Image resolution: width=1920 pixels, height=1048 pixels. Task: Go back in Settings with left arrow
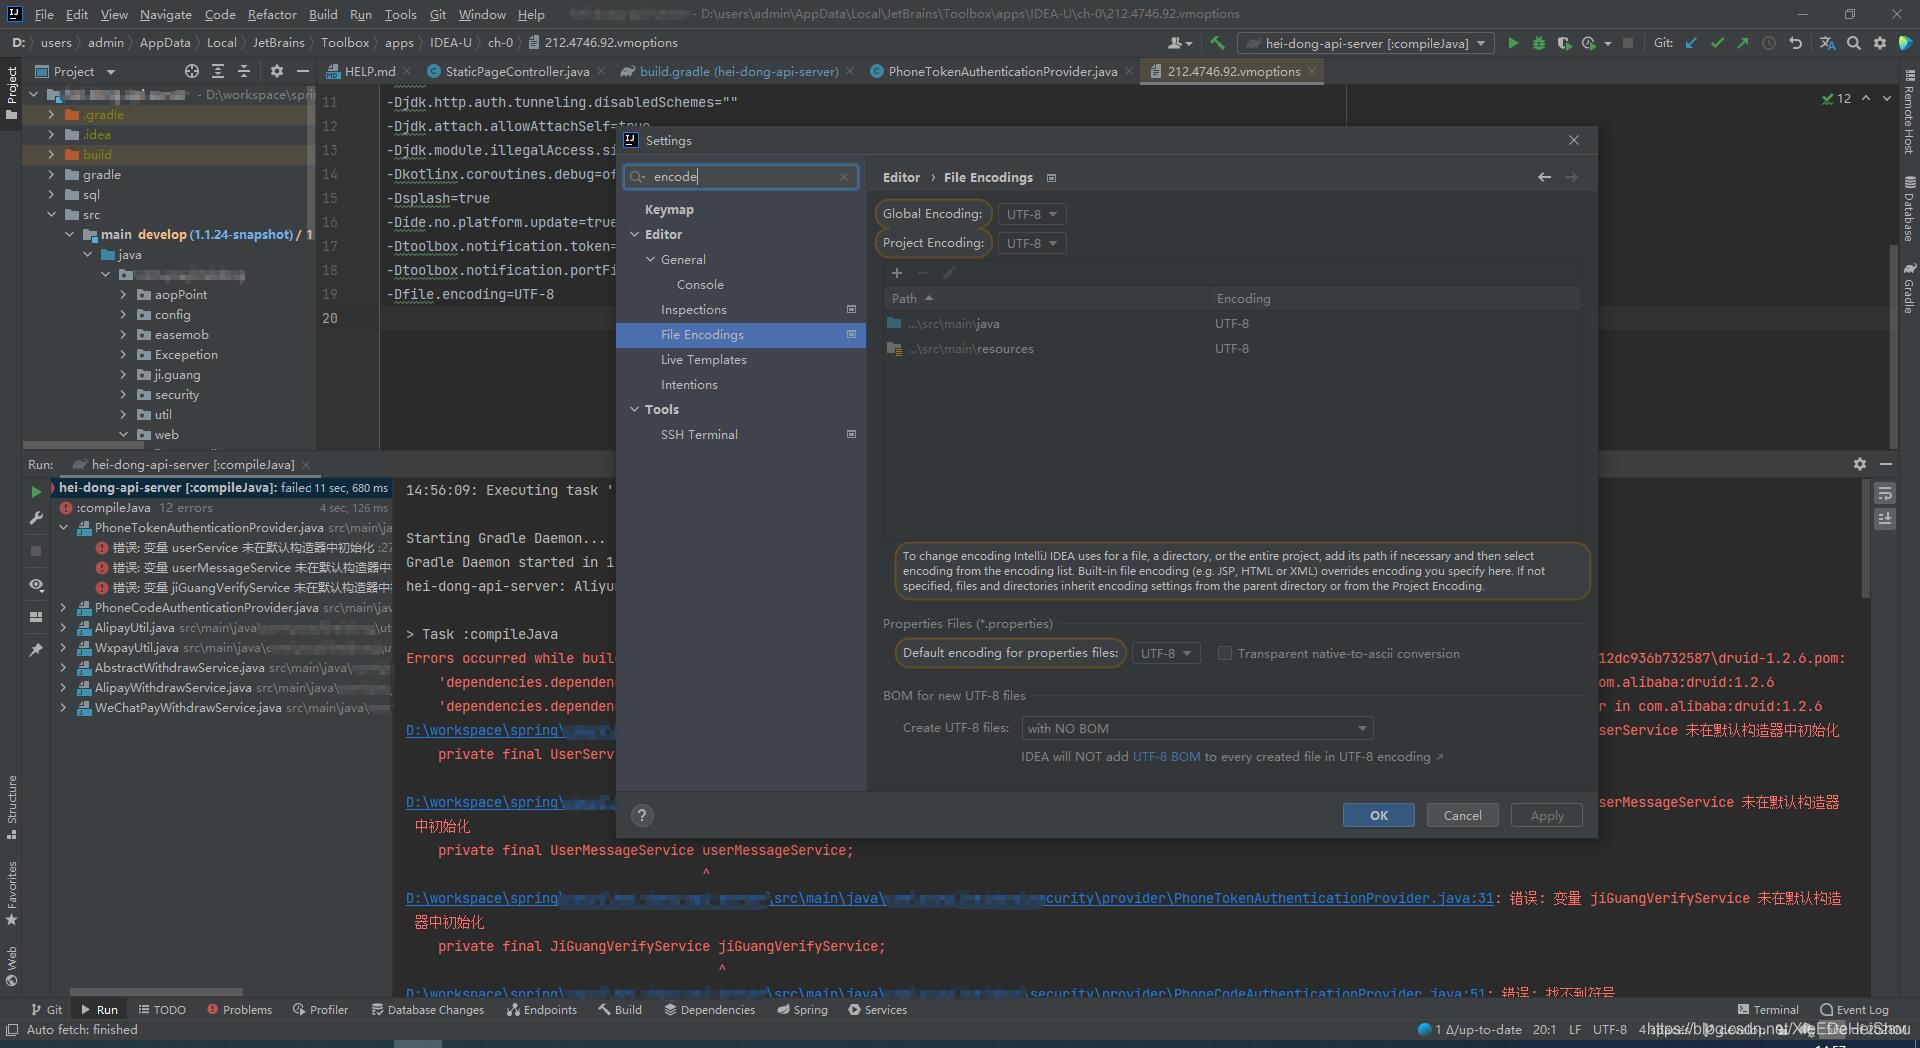pyautogui.click(x=1544, y=177)
